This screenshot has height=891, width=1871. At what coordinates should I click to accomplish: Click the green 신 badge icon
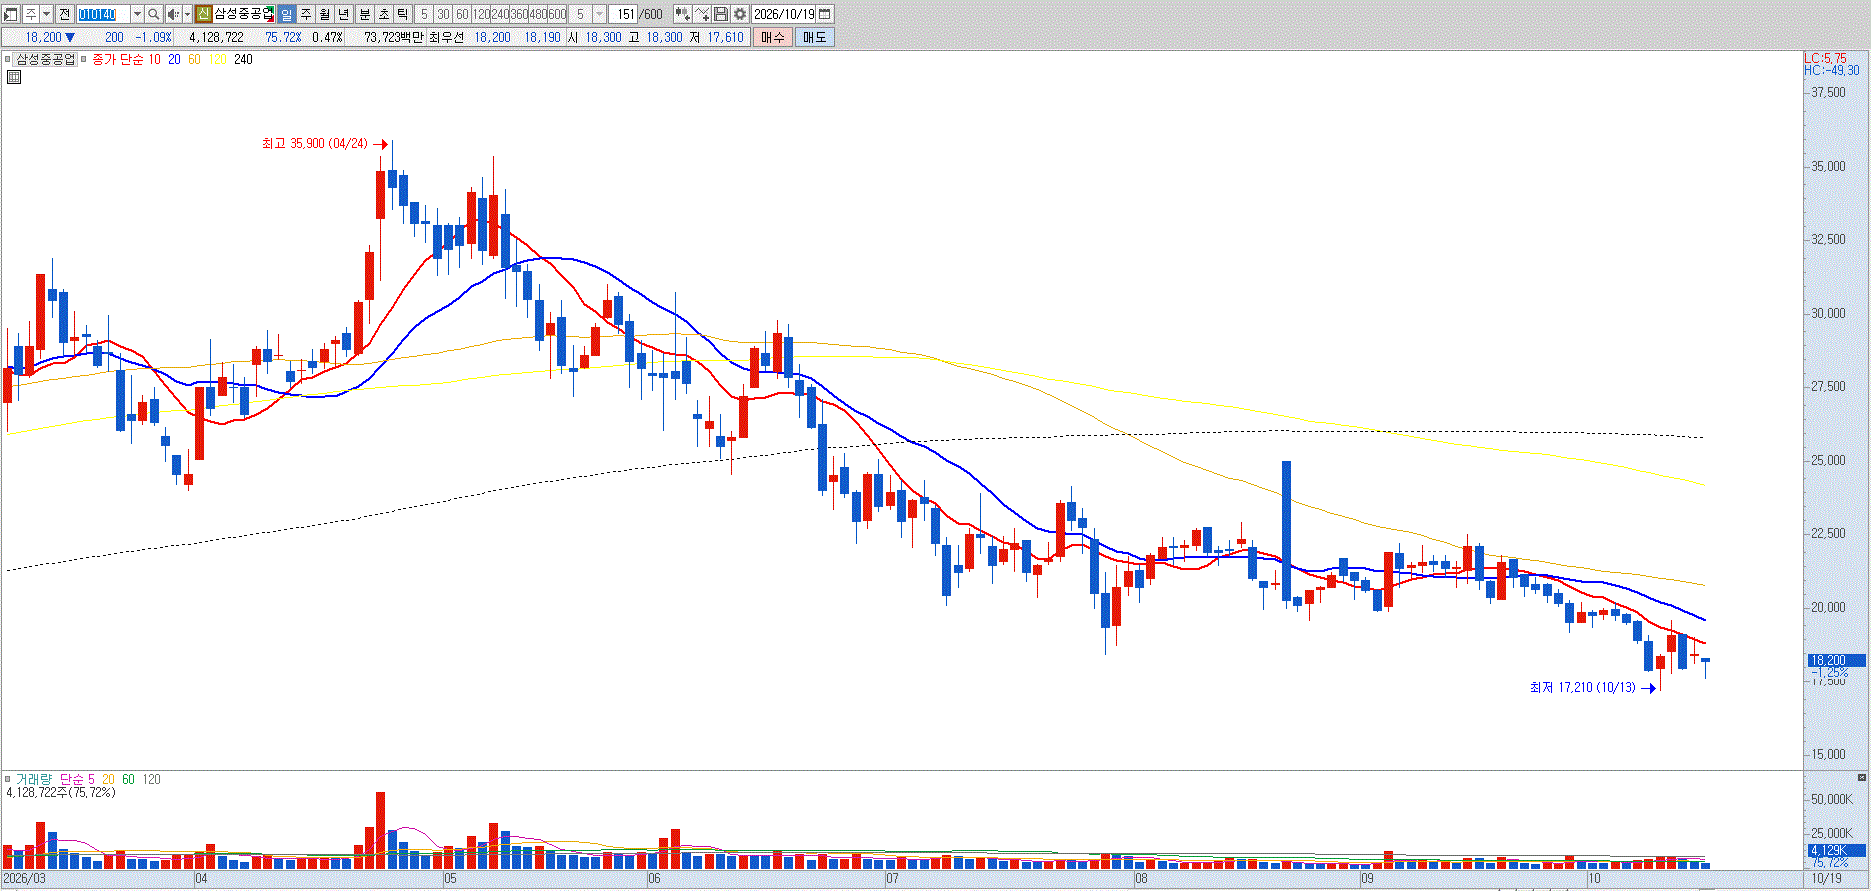[x=203, y=14]
